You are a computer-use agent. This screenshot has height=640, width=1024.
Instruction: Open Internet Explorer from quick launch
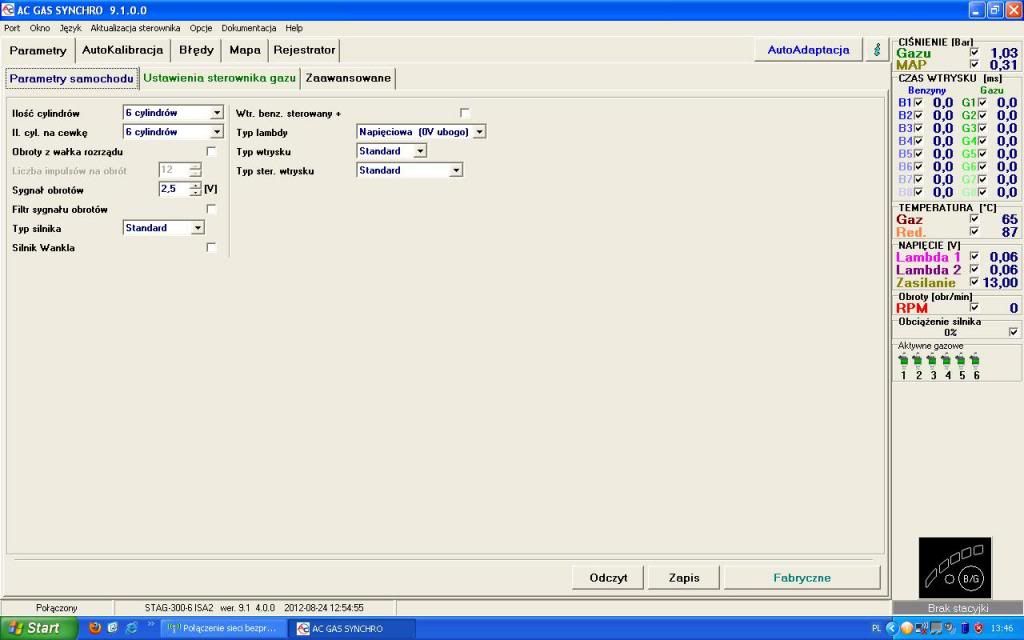131,628
